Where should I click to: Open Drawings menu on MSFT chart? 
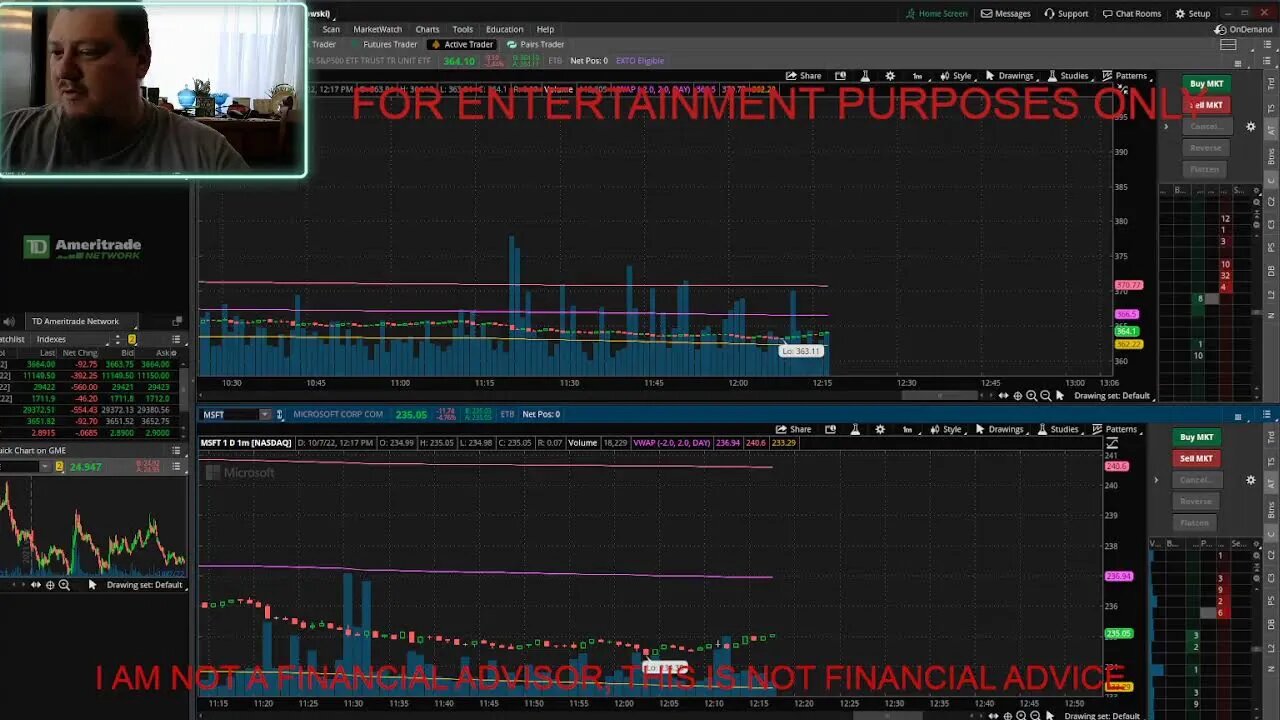(999, 430)
